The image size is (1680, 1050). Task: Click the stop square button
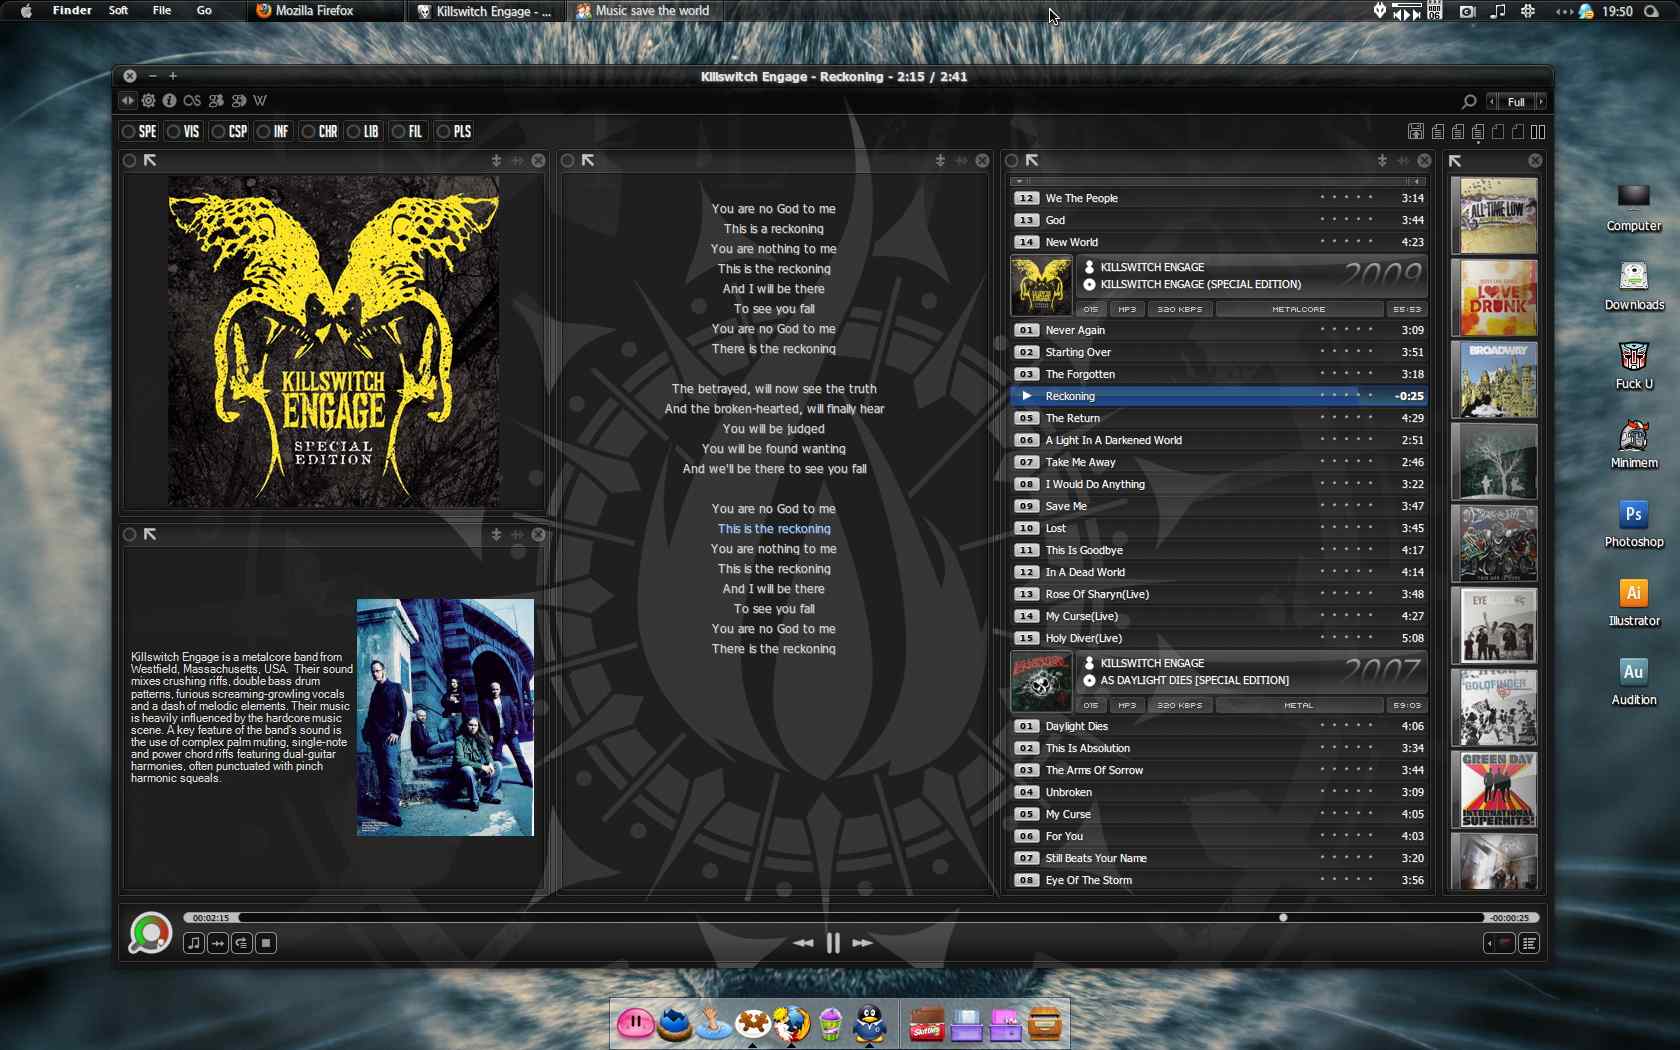point(266,943)
